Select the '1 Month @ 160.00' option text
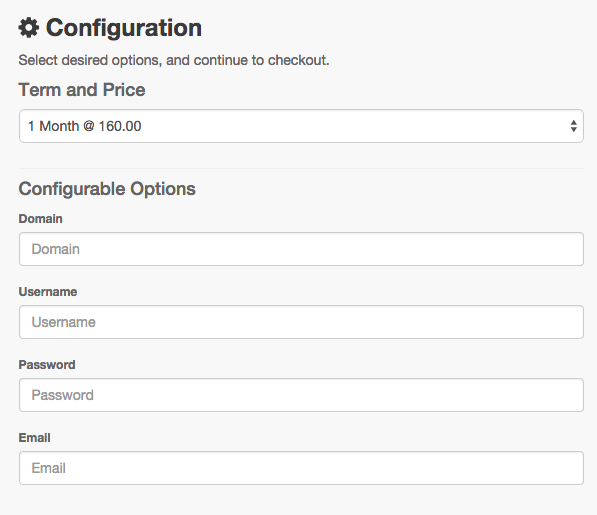The image size is (597, 515). pyautogui.click(x=85, y=126)
